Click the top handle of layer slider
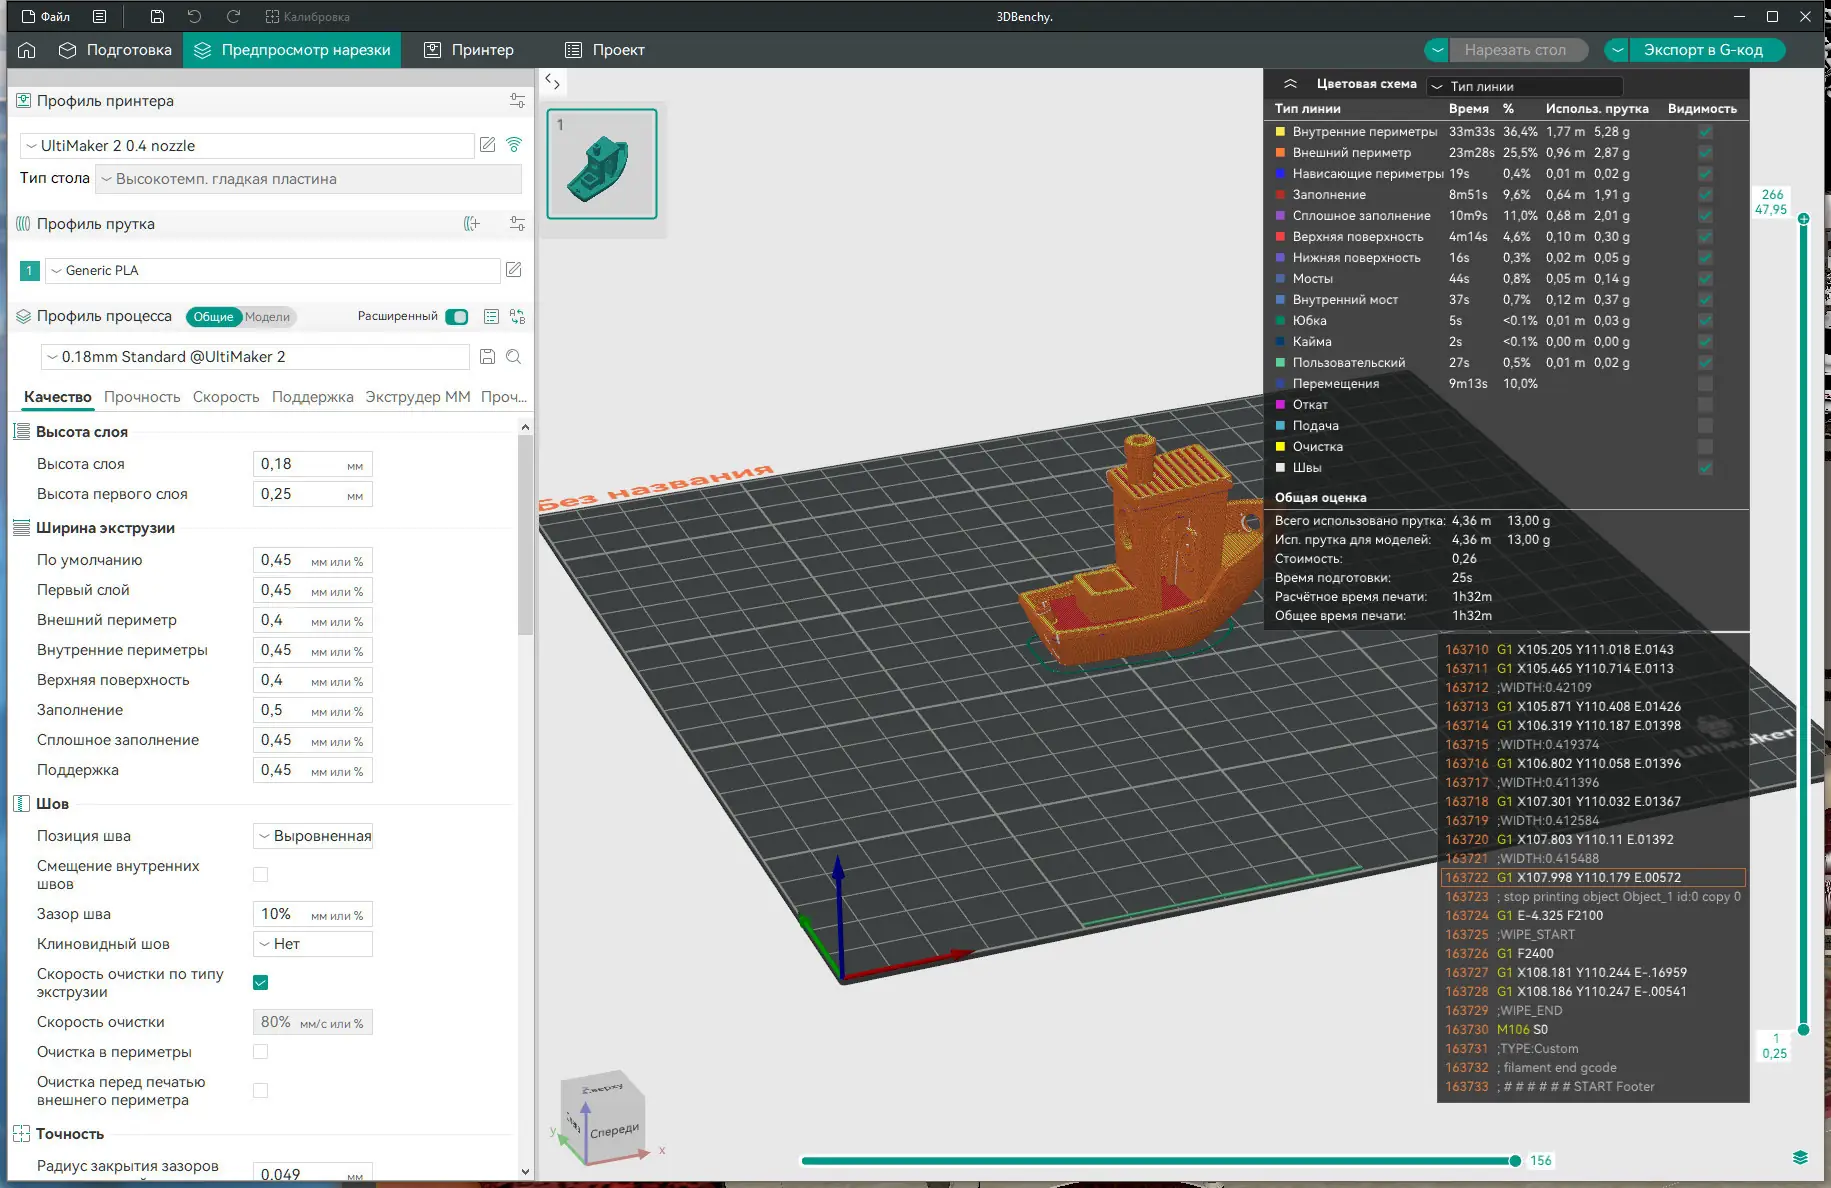Image resolution: width=1831 pixels, height=1188 pixels. 1803,219
